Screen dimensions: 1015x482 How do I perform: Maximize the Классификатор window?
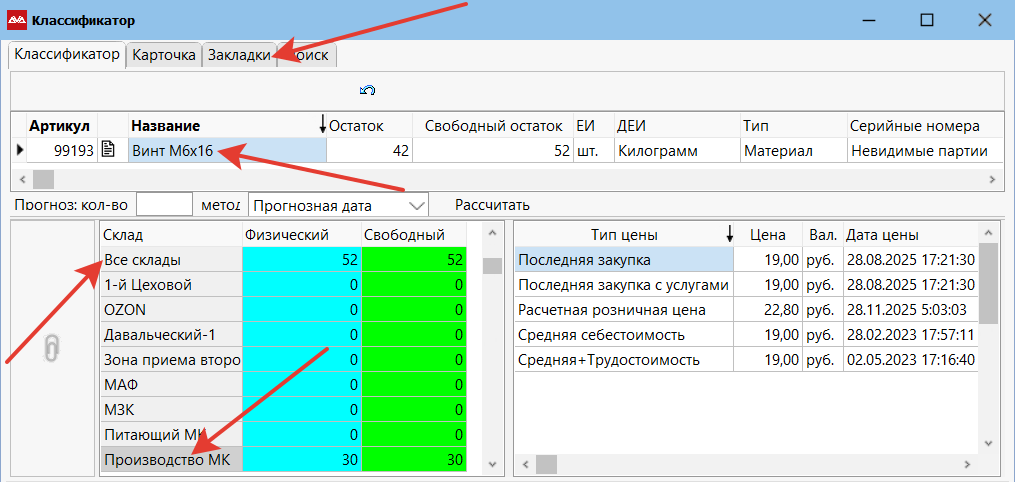coord(927,20)
